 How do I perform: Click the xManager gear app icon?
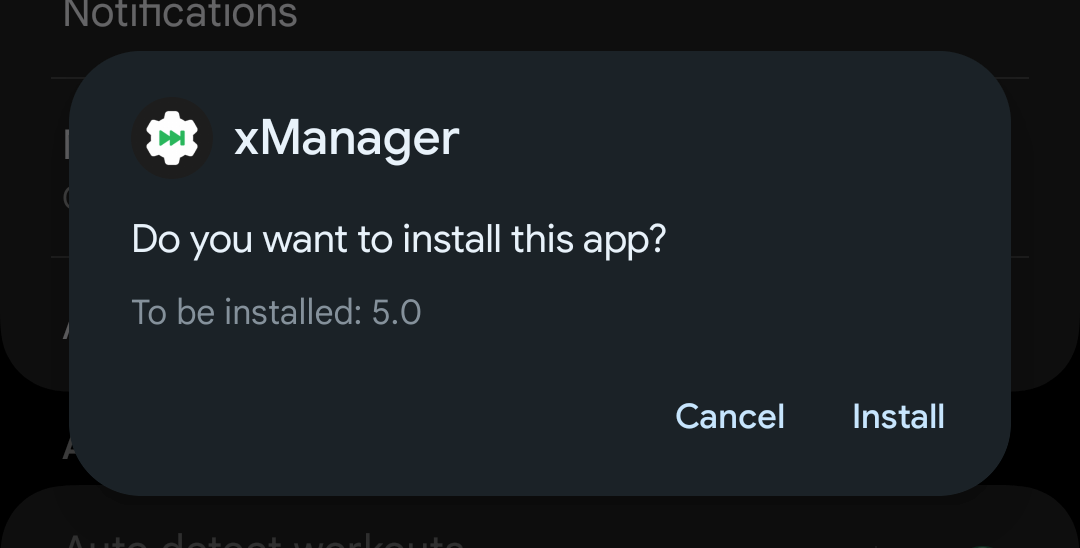tap(172, 138)
